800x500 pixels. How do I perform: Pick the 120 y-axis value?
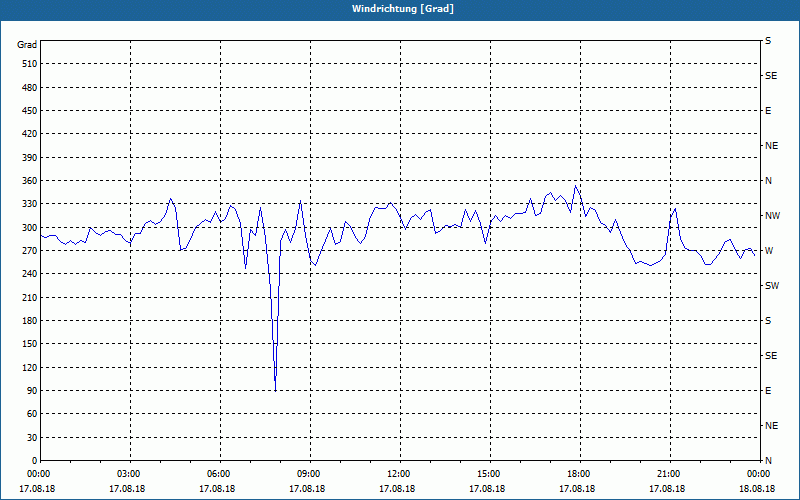coord(30,367)
